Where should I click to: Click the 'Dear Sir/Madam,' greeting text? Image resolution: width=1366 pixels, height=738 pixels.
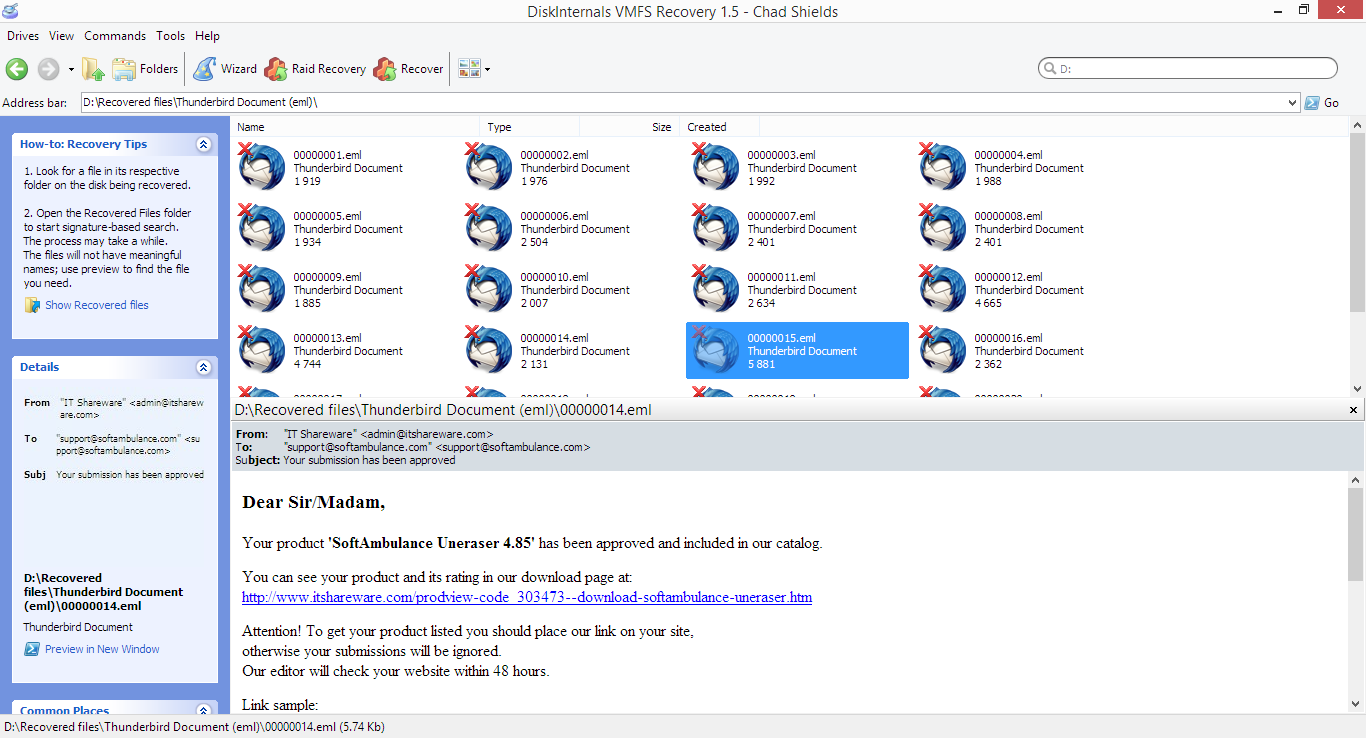click(x=313, y=502)
